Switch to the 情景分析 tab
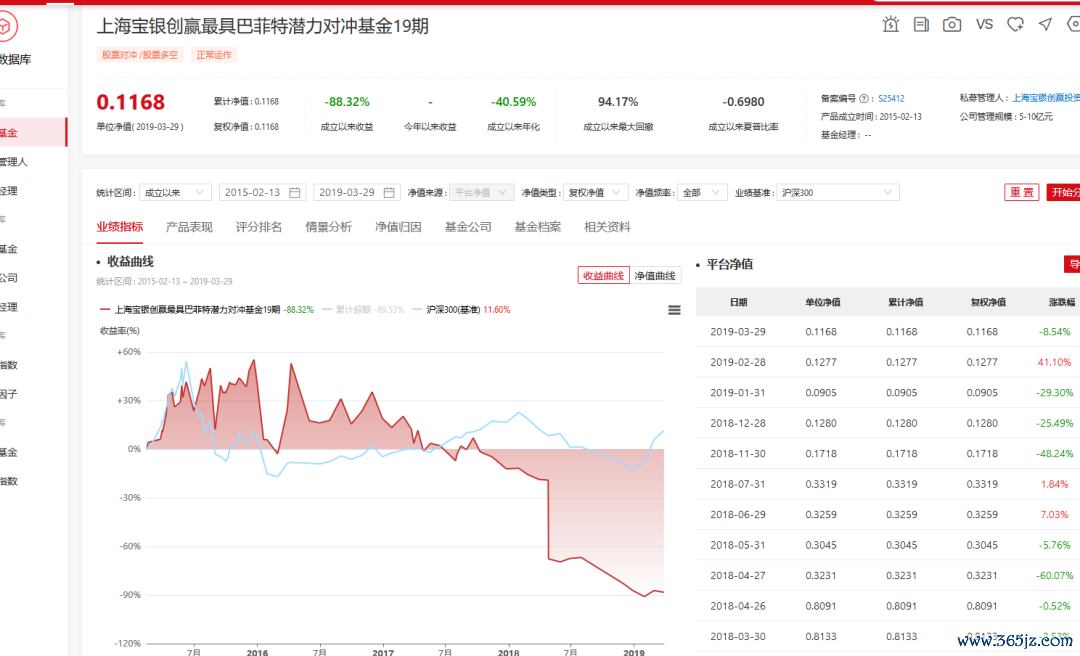Image resolution: width=1080 pixels, height=656 pixels. coord(329,227)
